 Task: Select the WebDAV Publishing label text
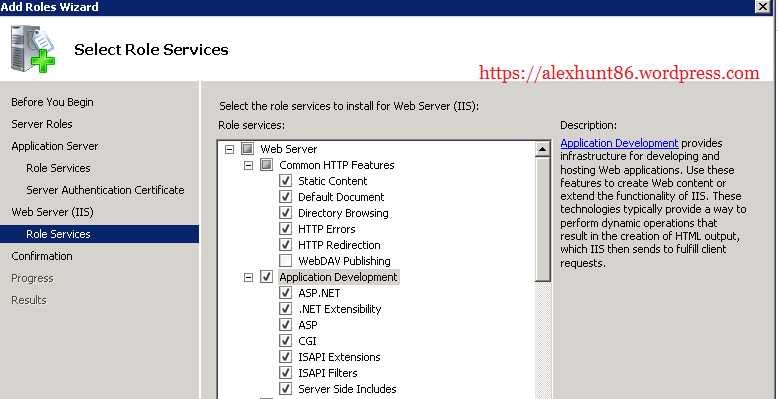(344, 261)
